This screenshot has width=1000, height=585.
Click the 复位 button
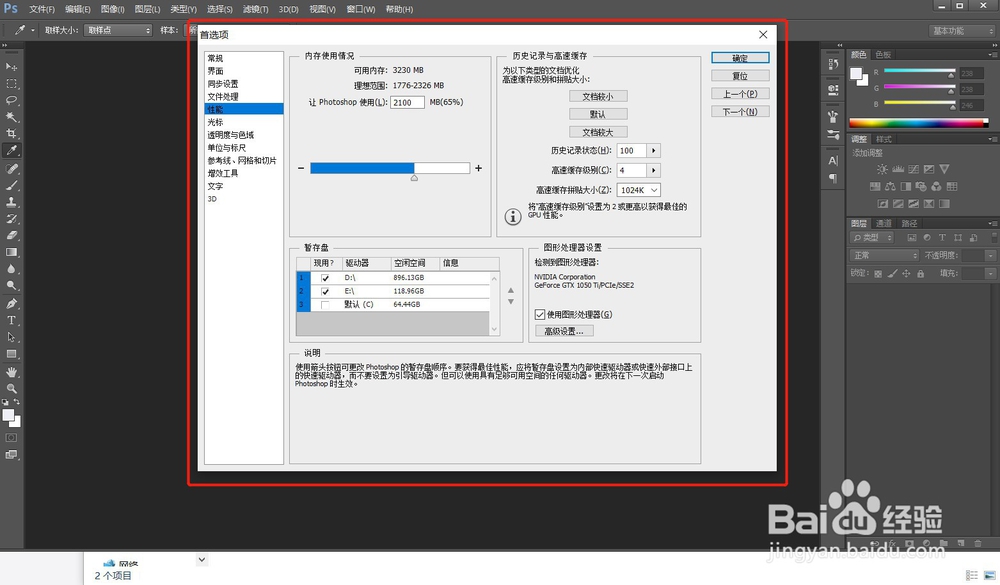740,76
